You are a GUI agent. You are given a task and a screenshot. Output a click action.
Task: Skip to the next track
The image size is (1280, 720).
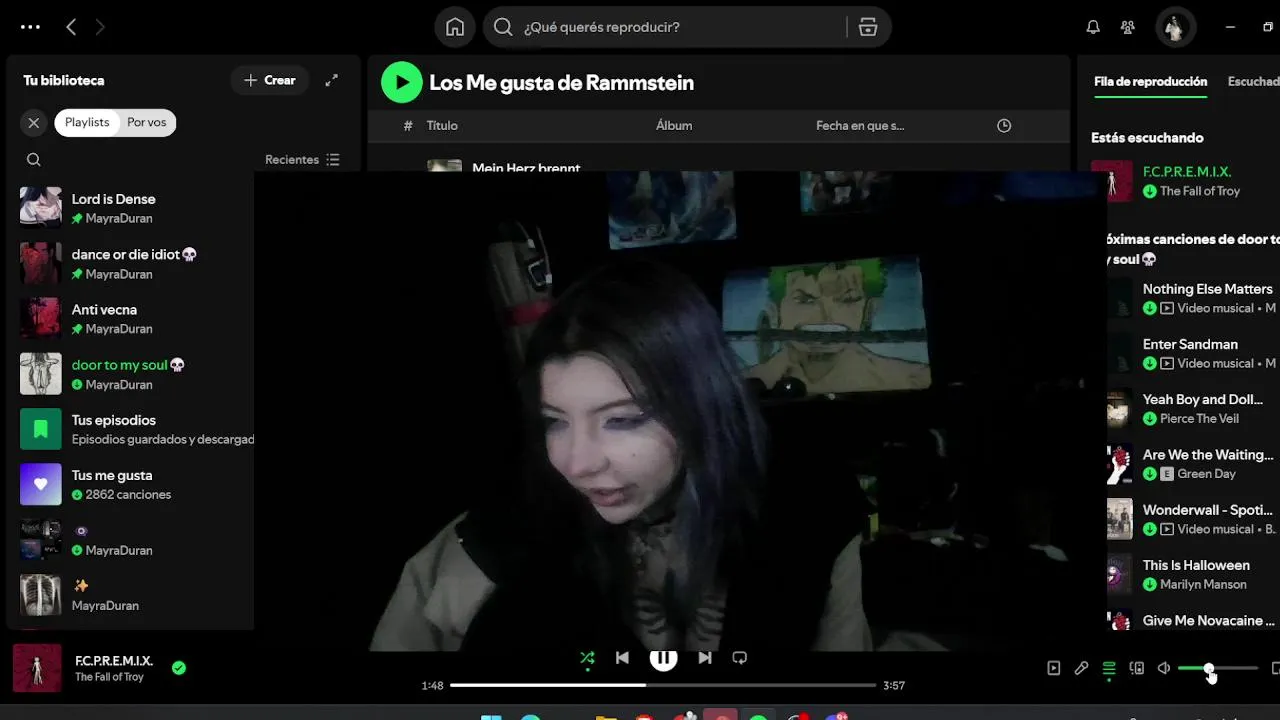click(x=705, y=658)
